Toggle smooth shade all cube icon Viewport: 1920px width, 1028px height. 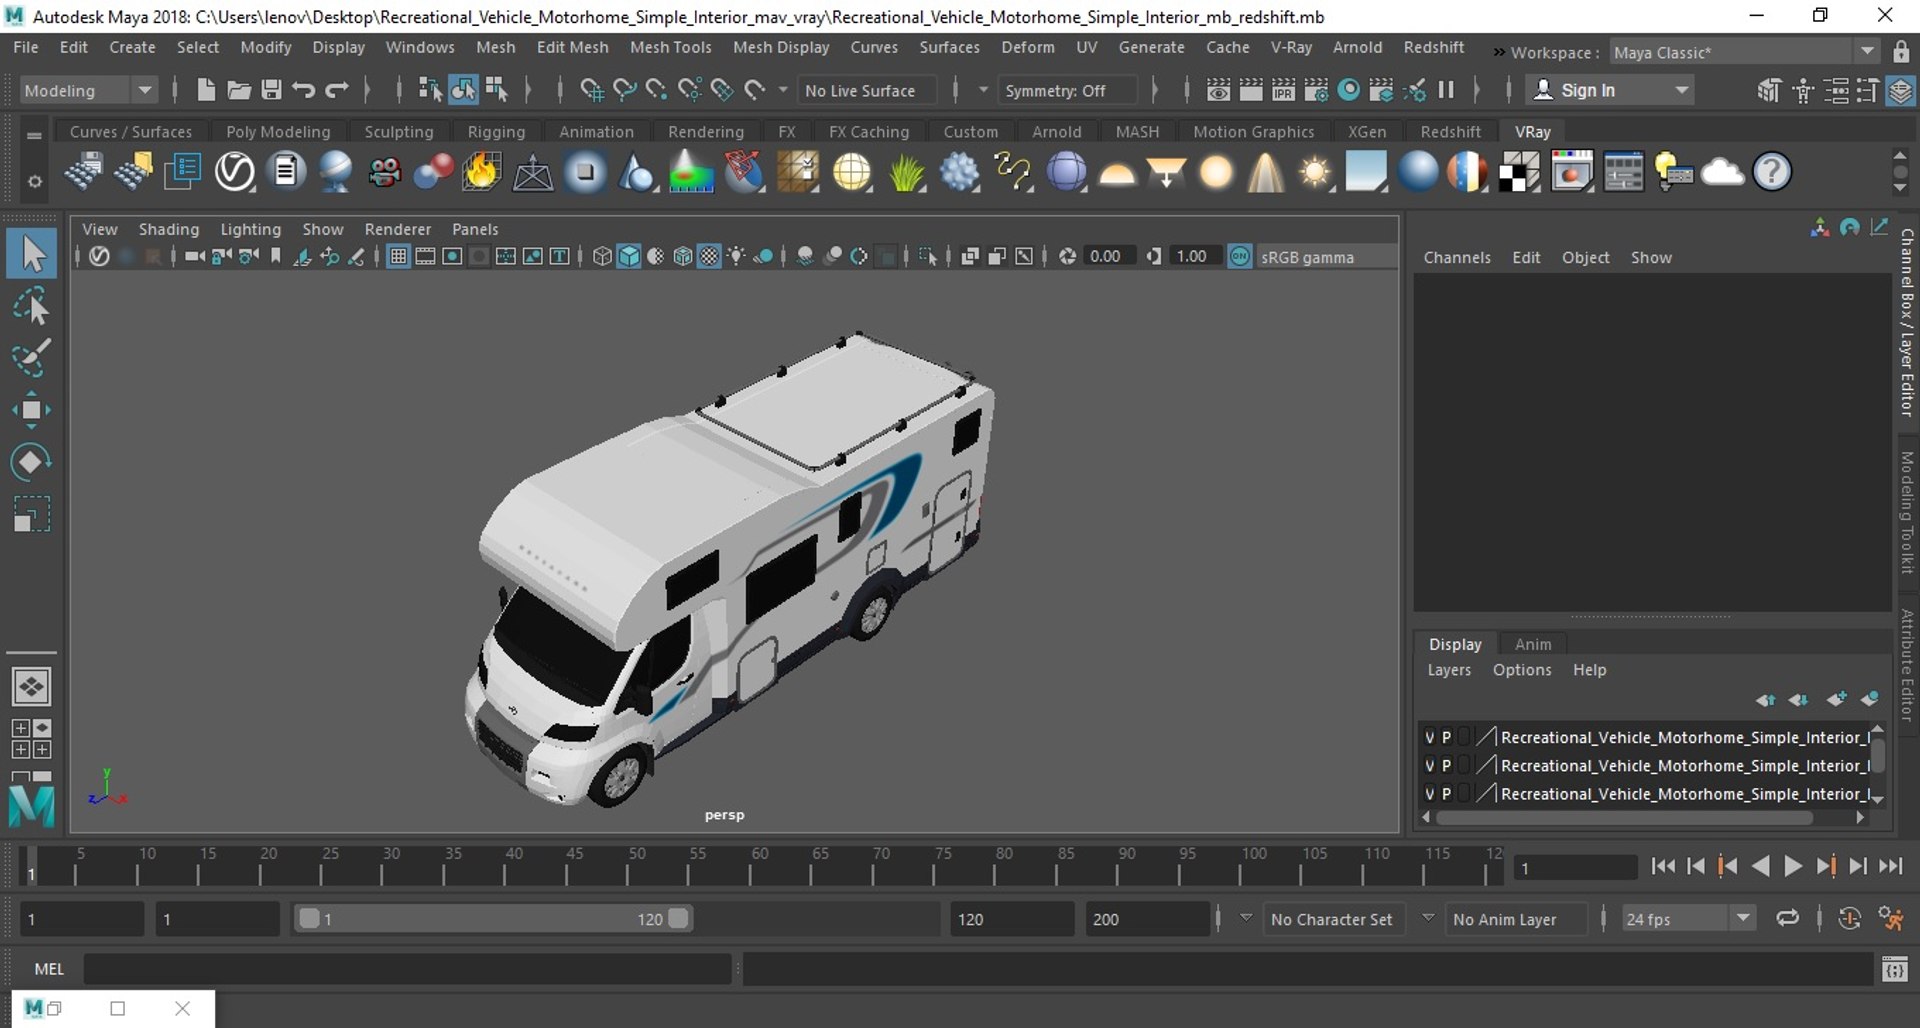coord(629,256)
